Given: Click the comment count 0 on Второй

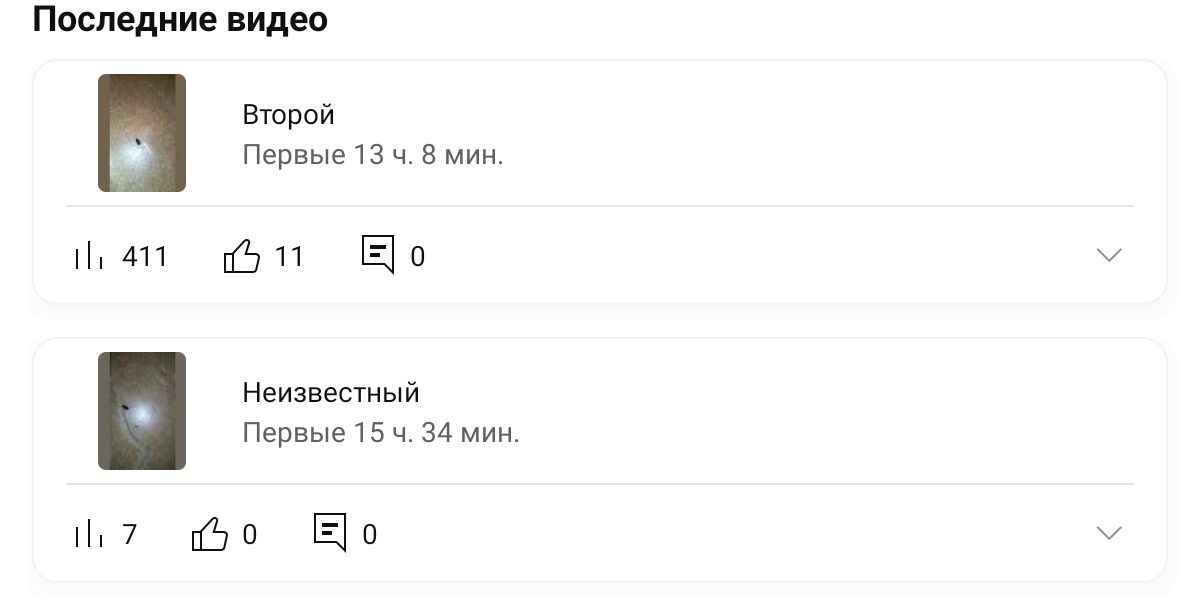Looking at the screenshot, I should 418,257.
